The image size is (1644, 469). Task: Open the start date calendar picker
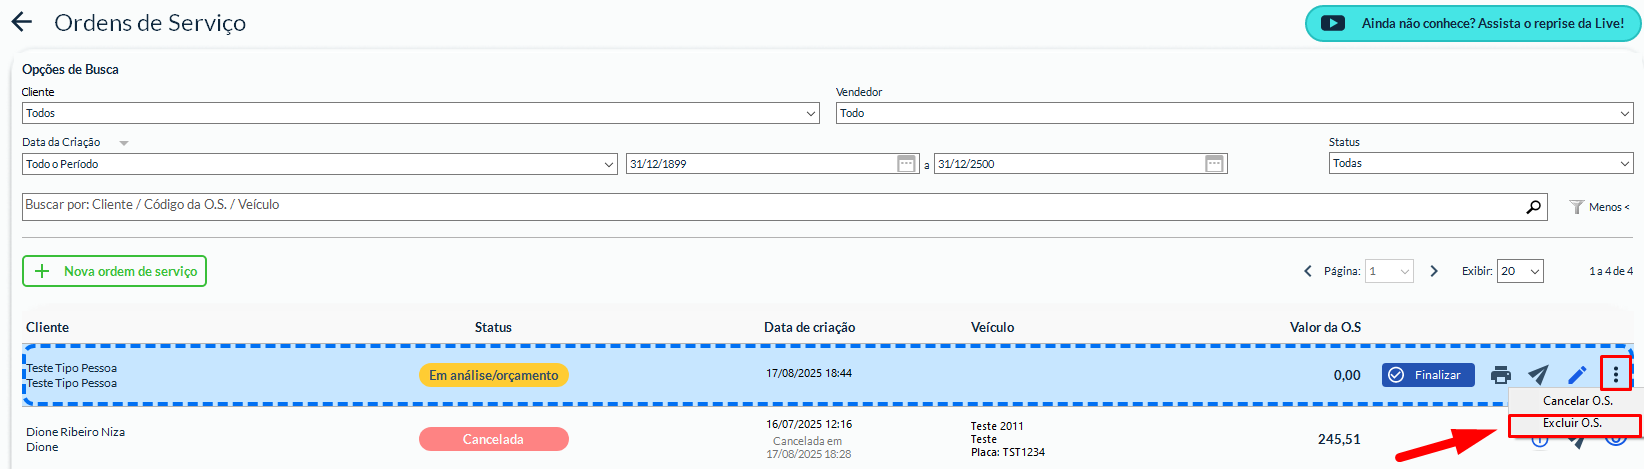tap(906, 164)
